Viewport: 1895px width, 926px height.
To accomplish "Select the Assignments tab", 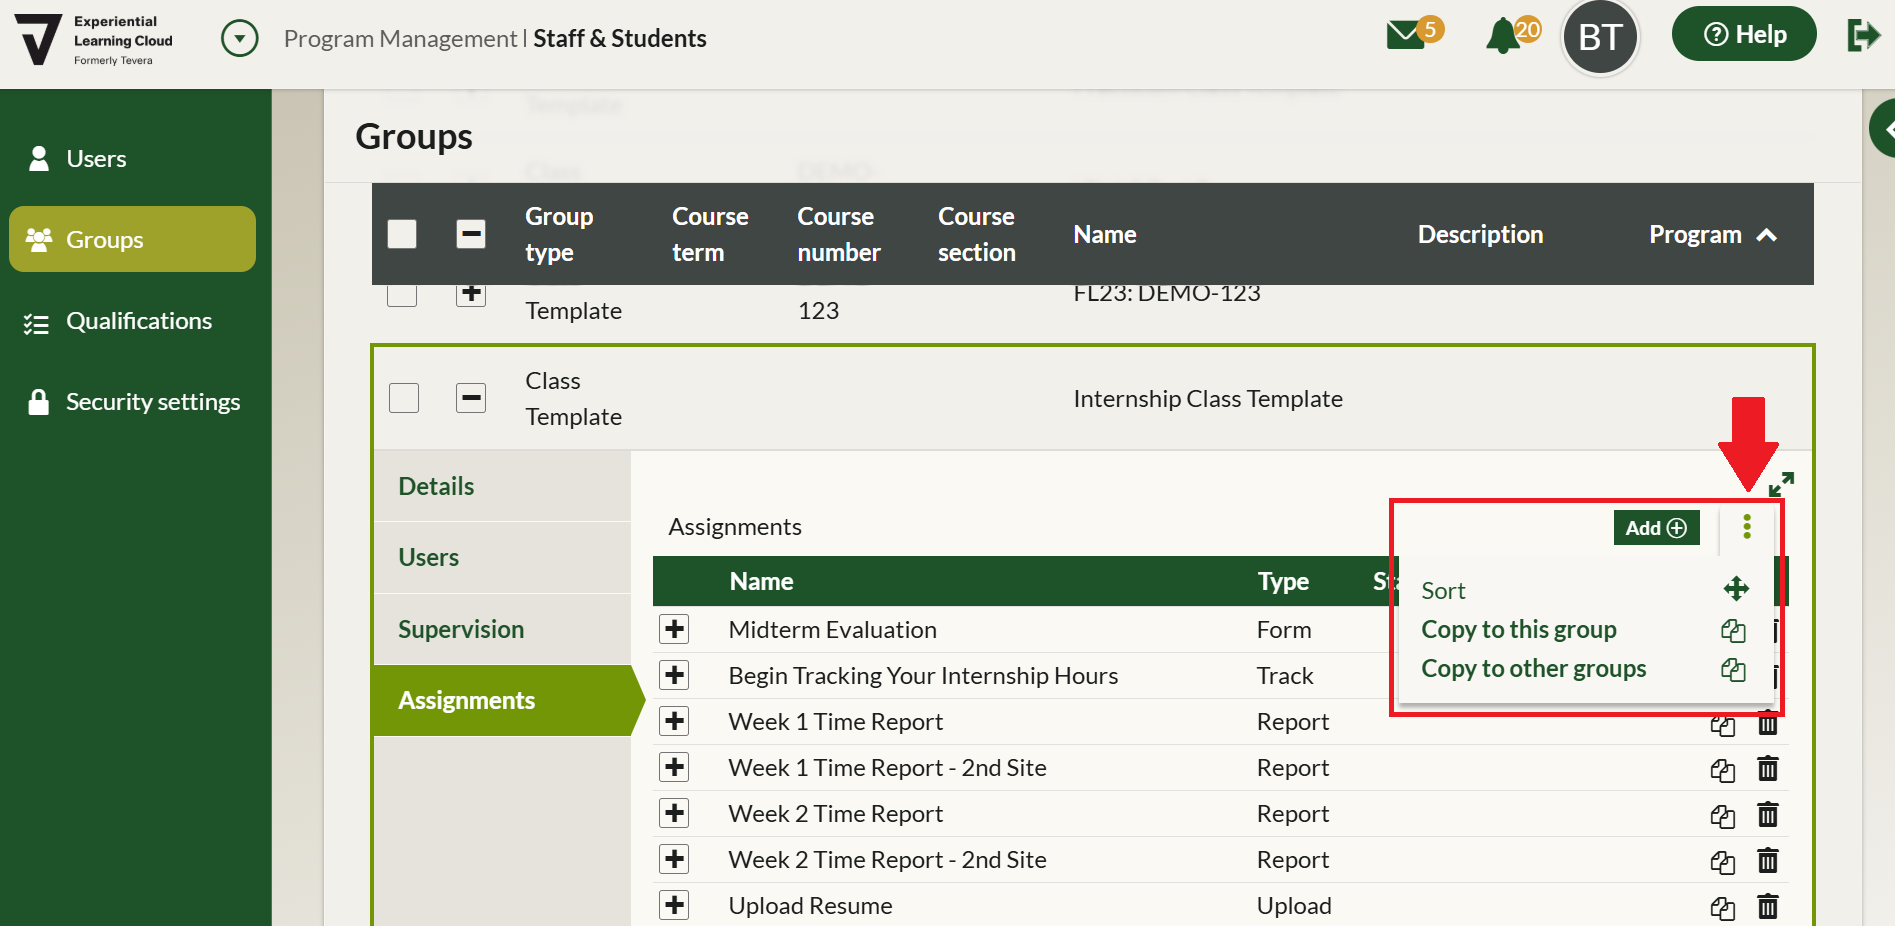I will click(502, 700).
